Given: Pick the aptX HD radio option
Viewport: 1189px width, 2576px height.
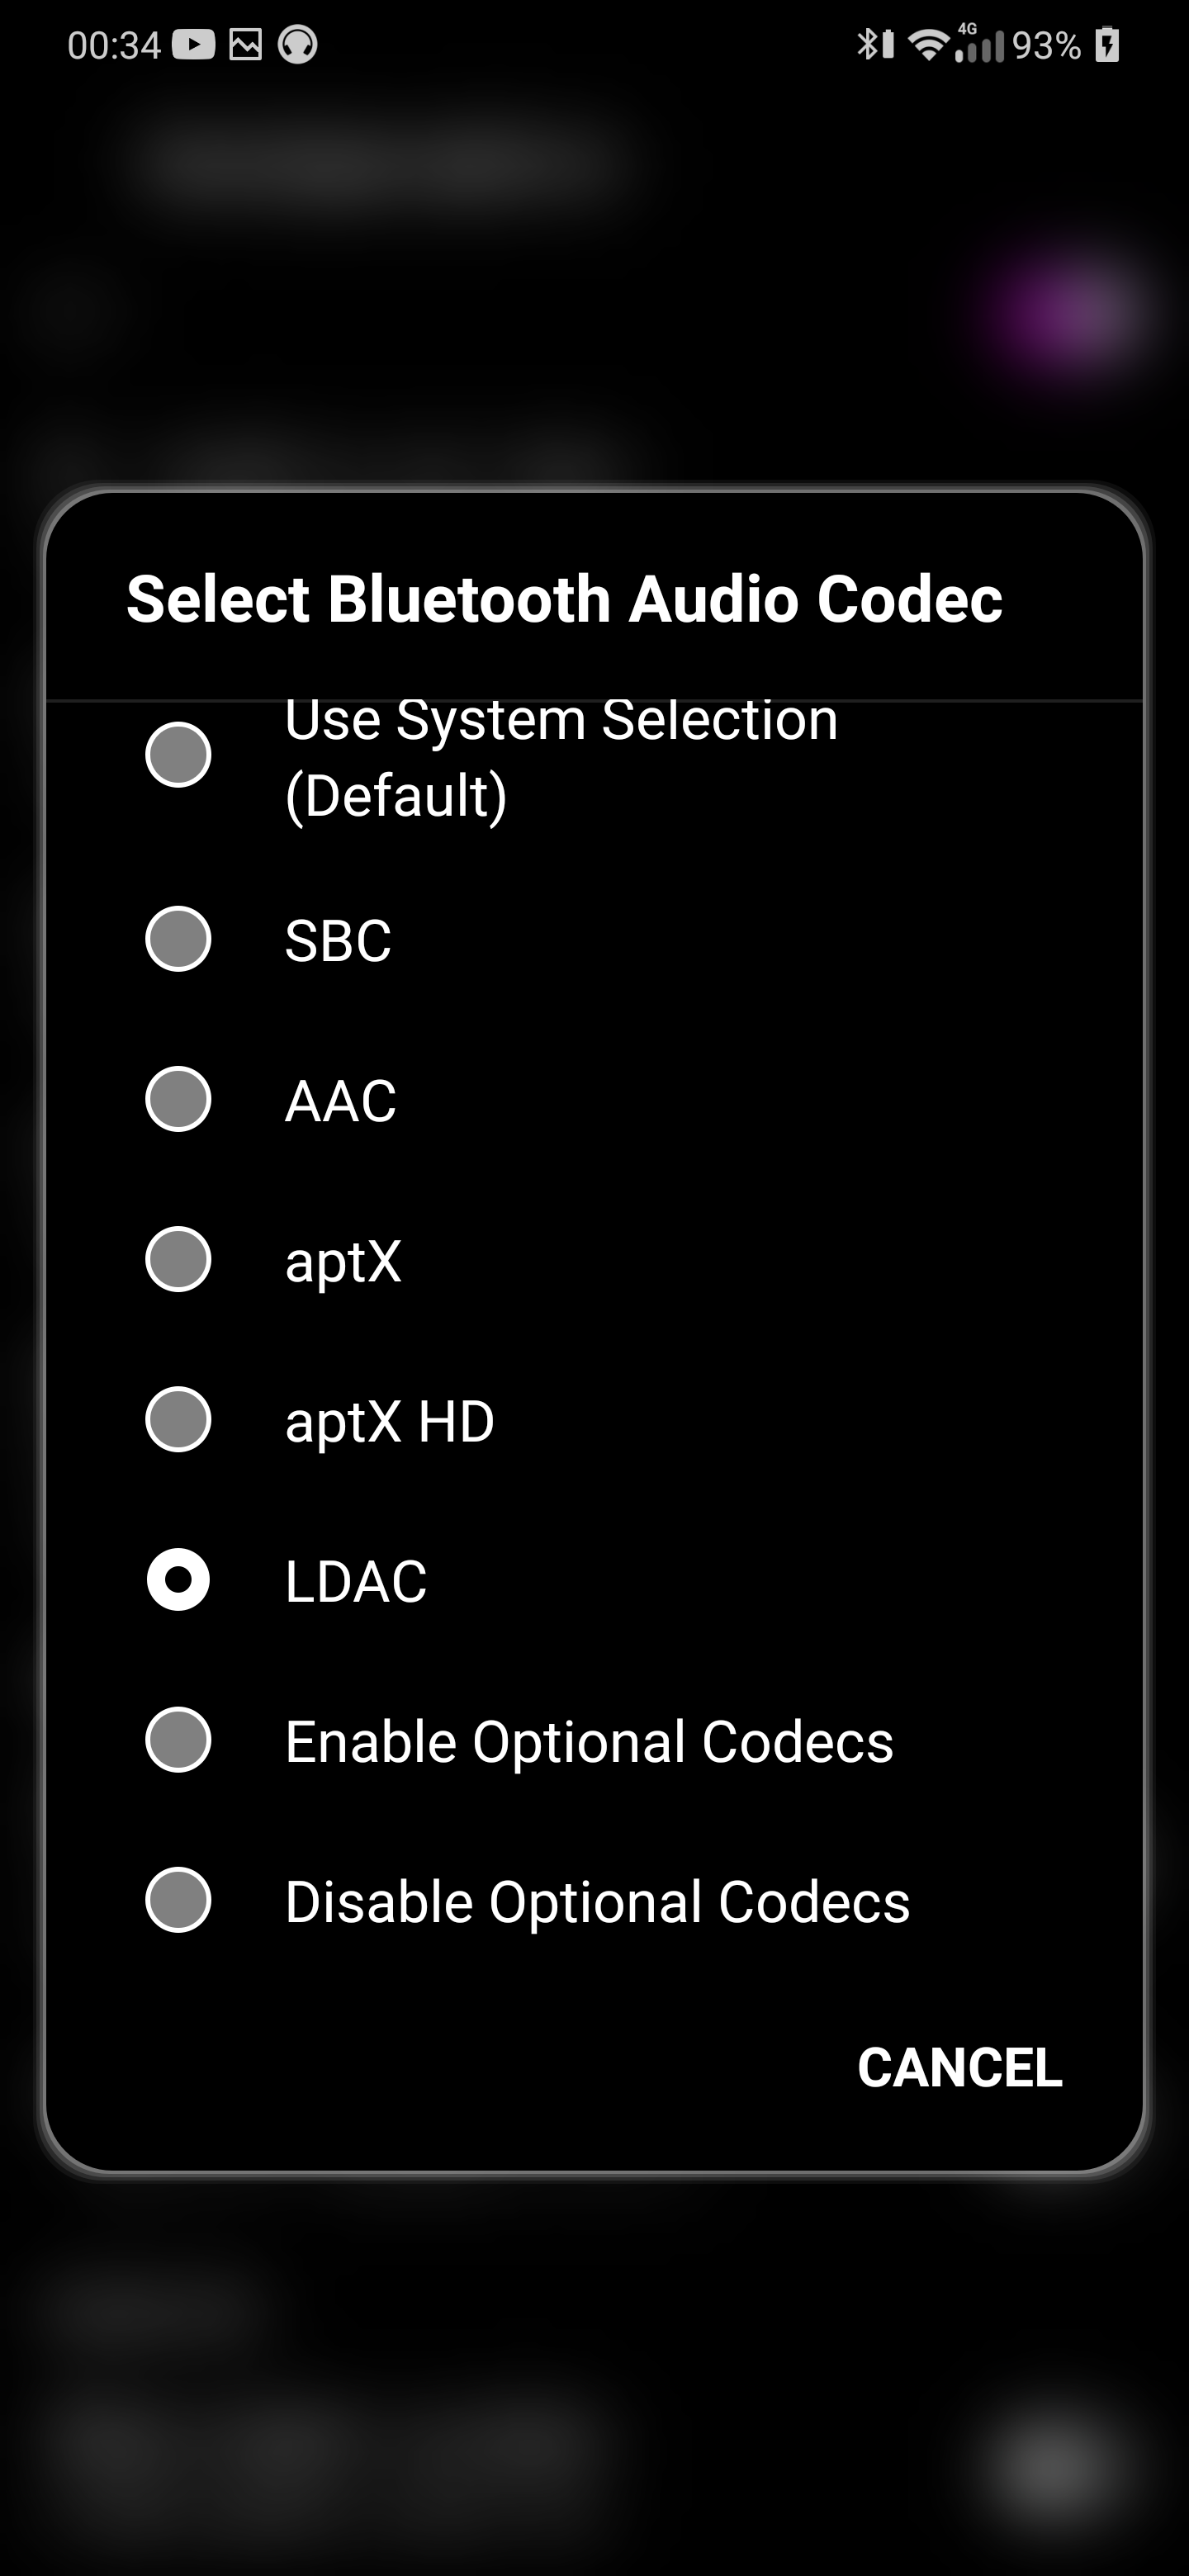Looking at the screenshot, I should click(178, 1419).
